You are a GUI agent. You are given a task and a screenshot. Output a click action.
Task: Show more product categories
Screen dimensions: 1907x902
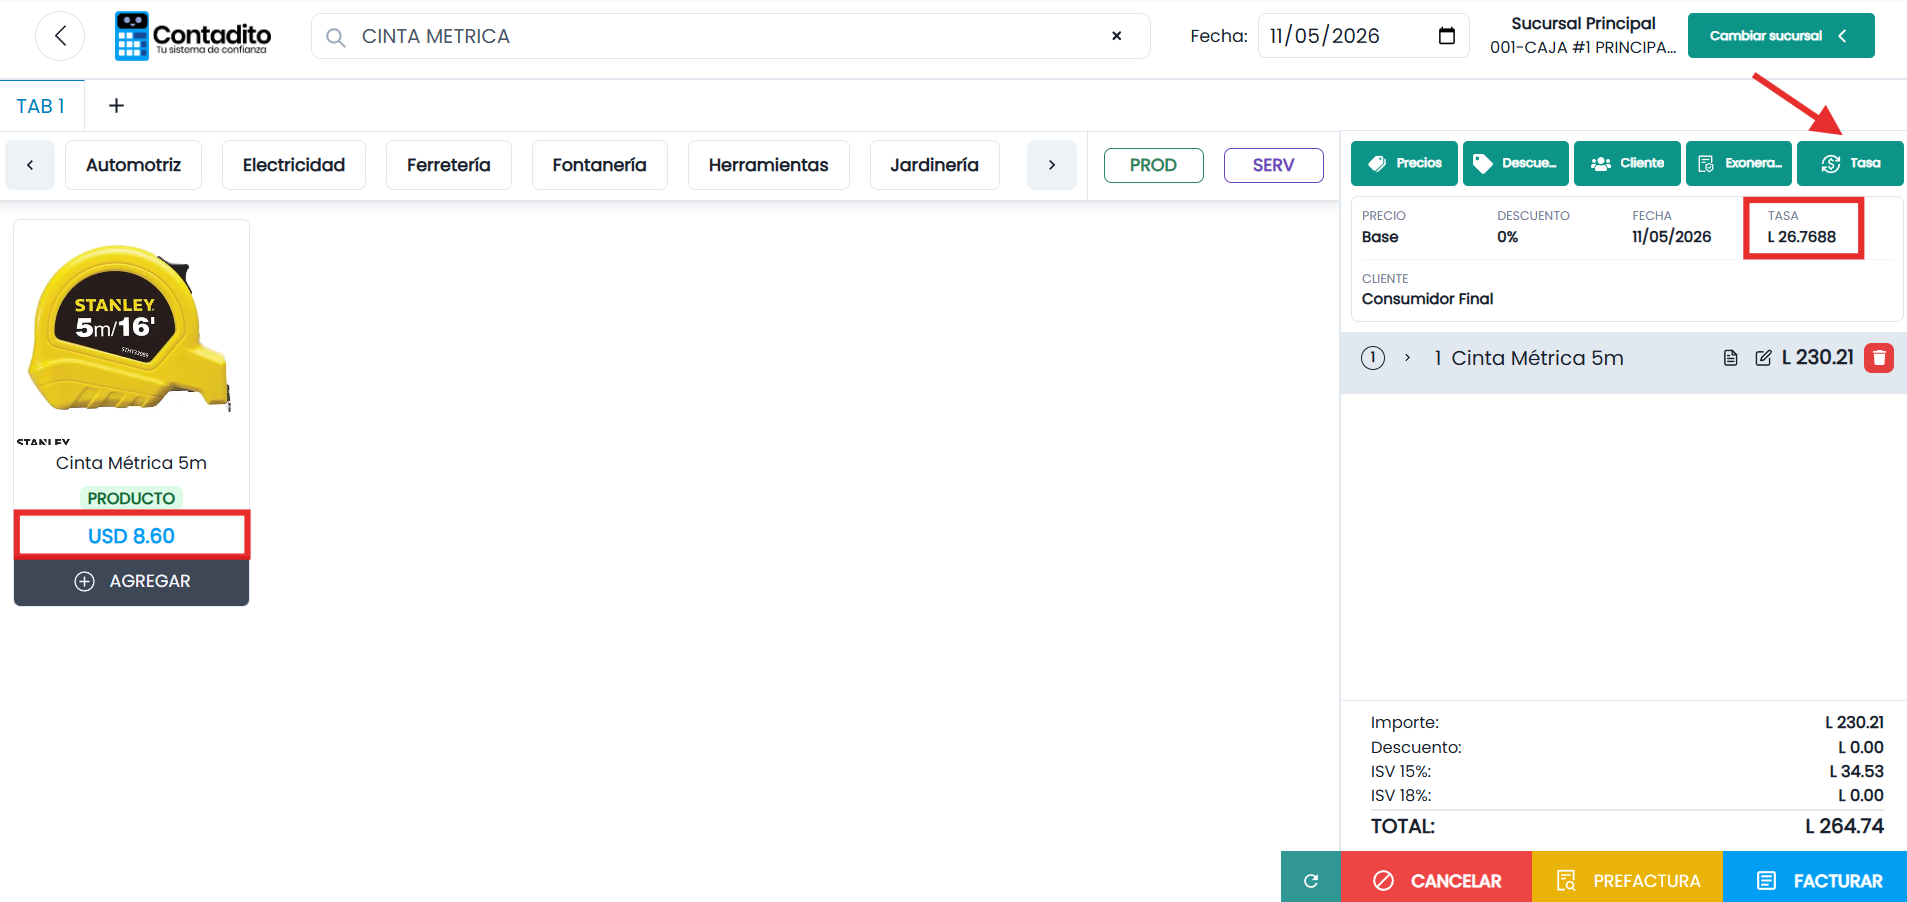pos(1051,165)
